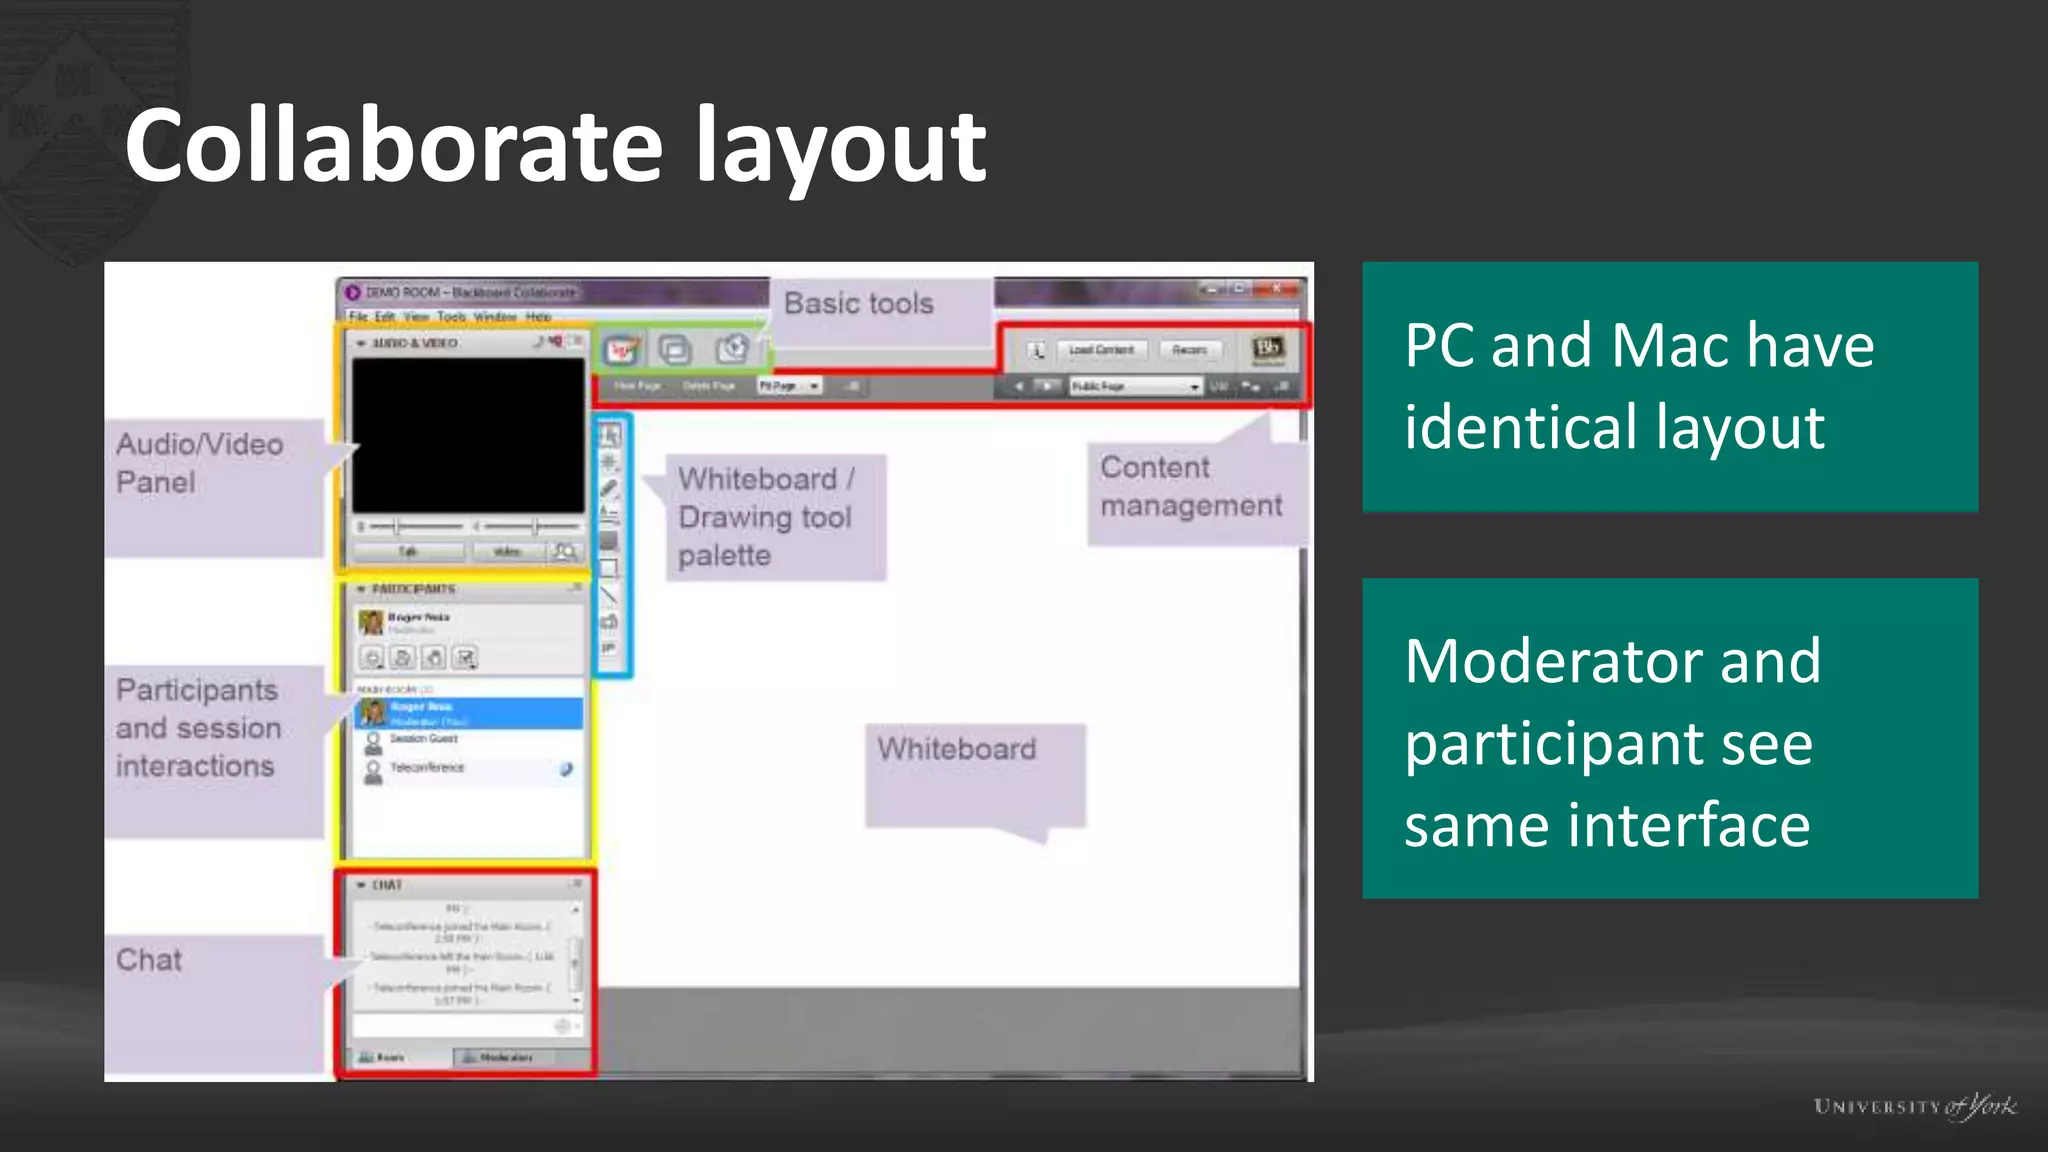Image resolution: width=2048 pixels, height=1152 pixels.
Task: Open the emoticon feedback button
Action: pos(372,657)
